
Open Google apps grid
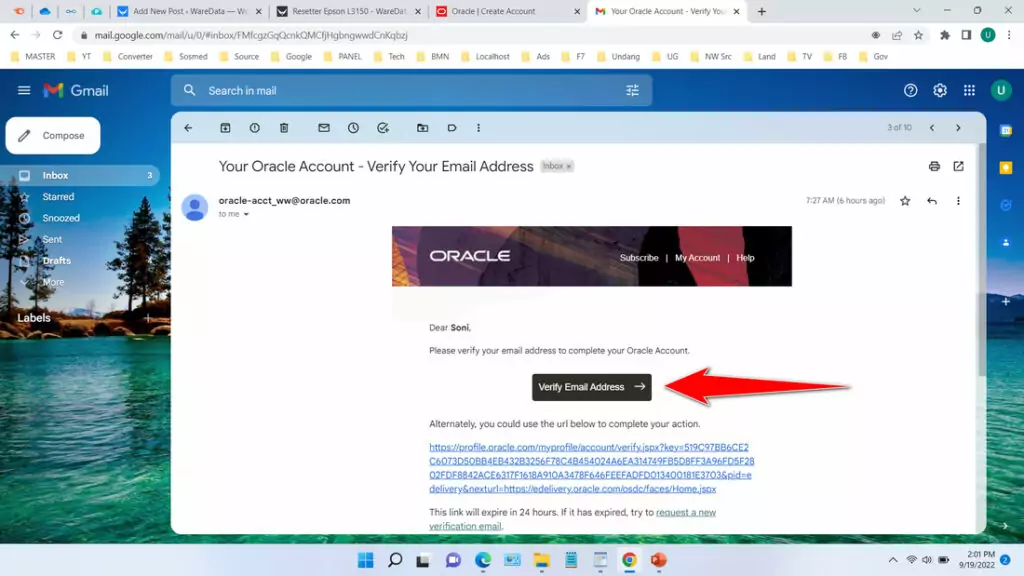tap(969, 91)
